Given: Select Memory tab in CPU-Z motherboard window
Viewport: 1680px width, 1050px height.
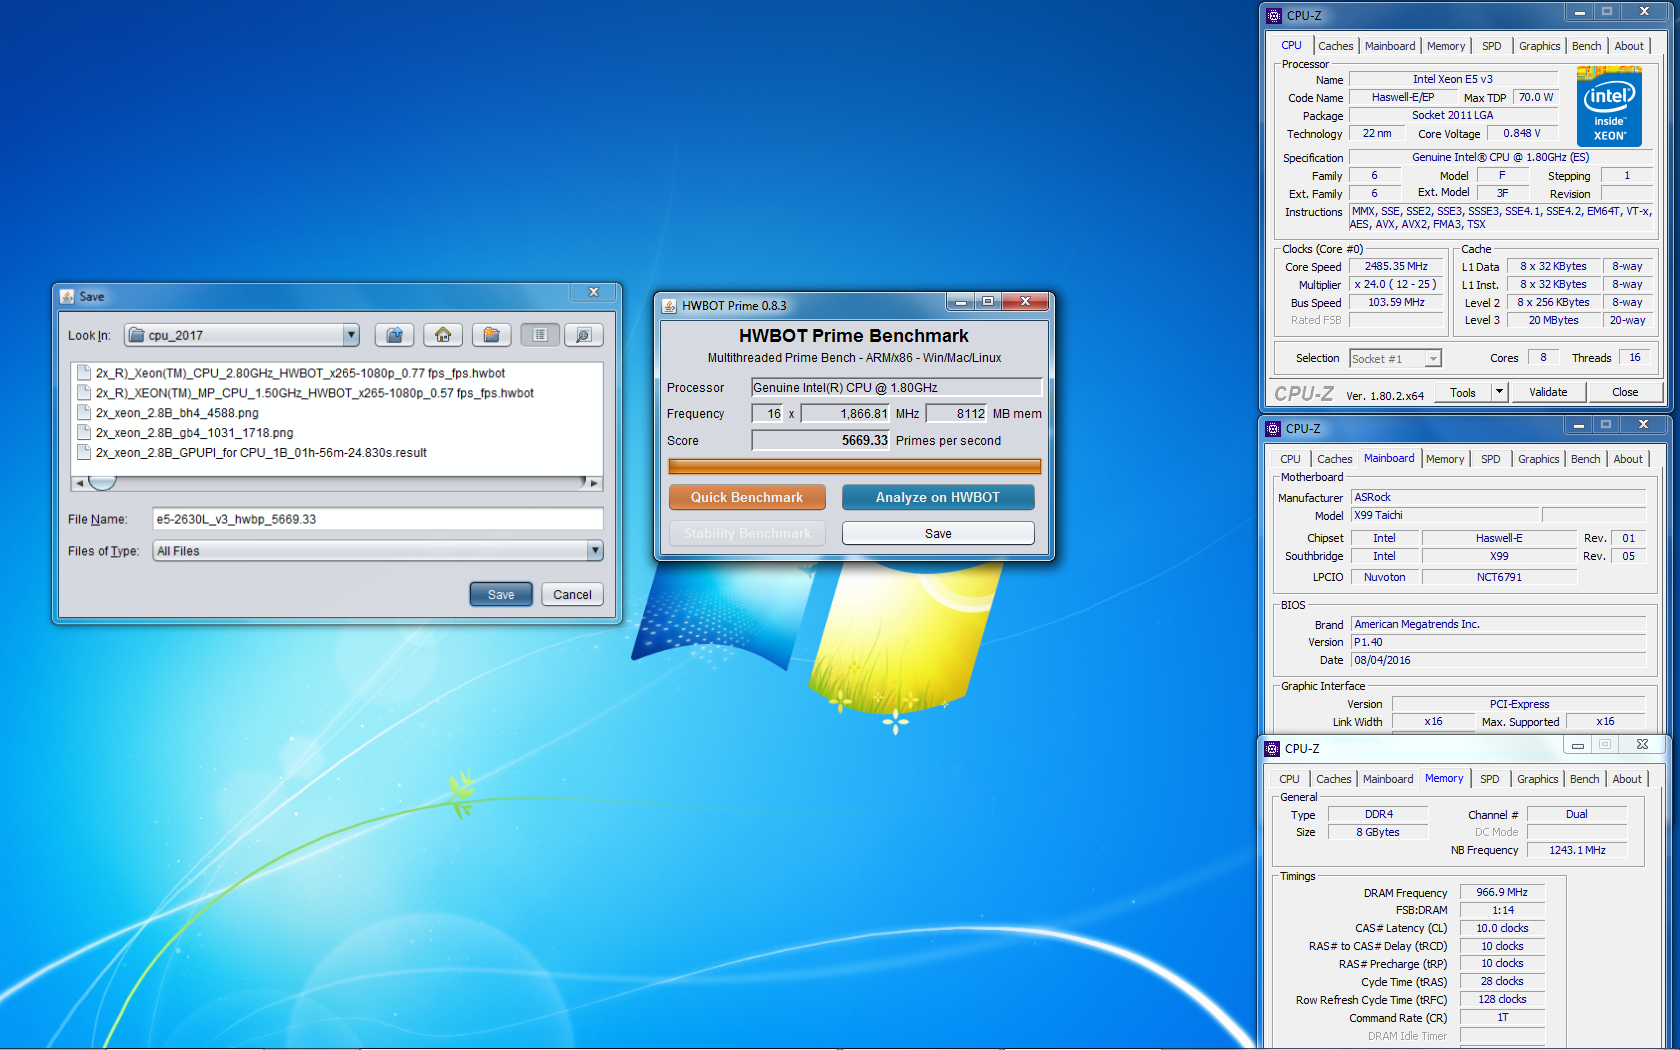Looking at the screenshot, I should 1445,459.
